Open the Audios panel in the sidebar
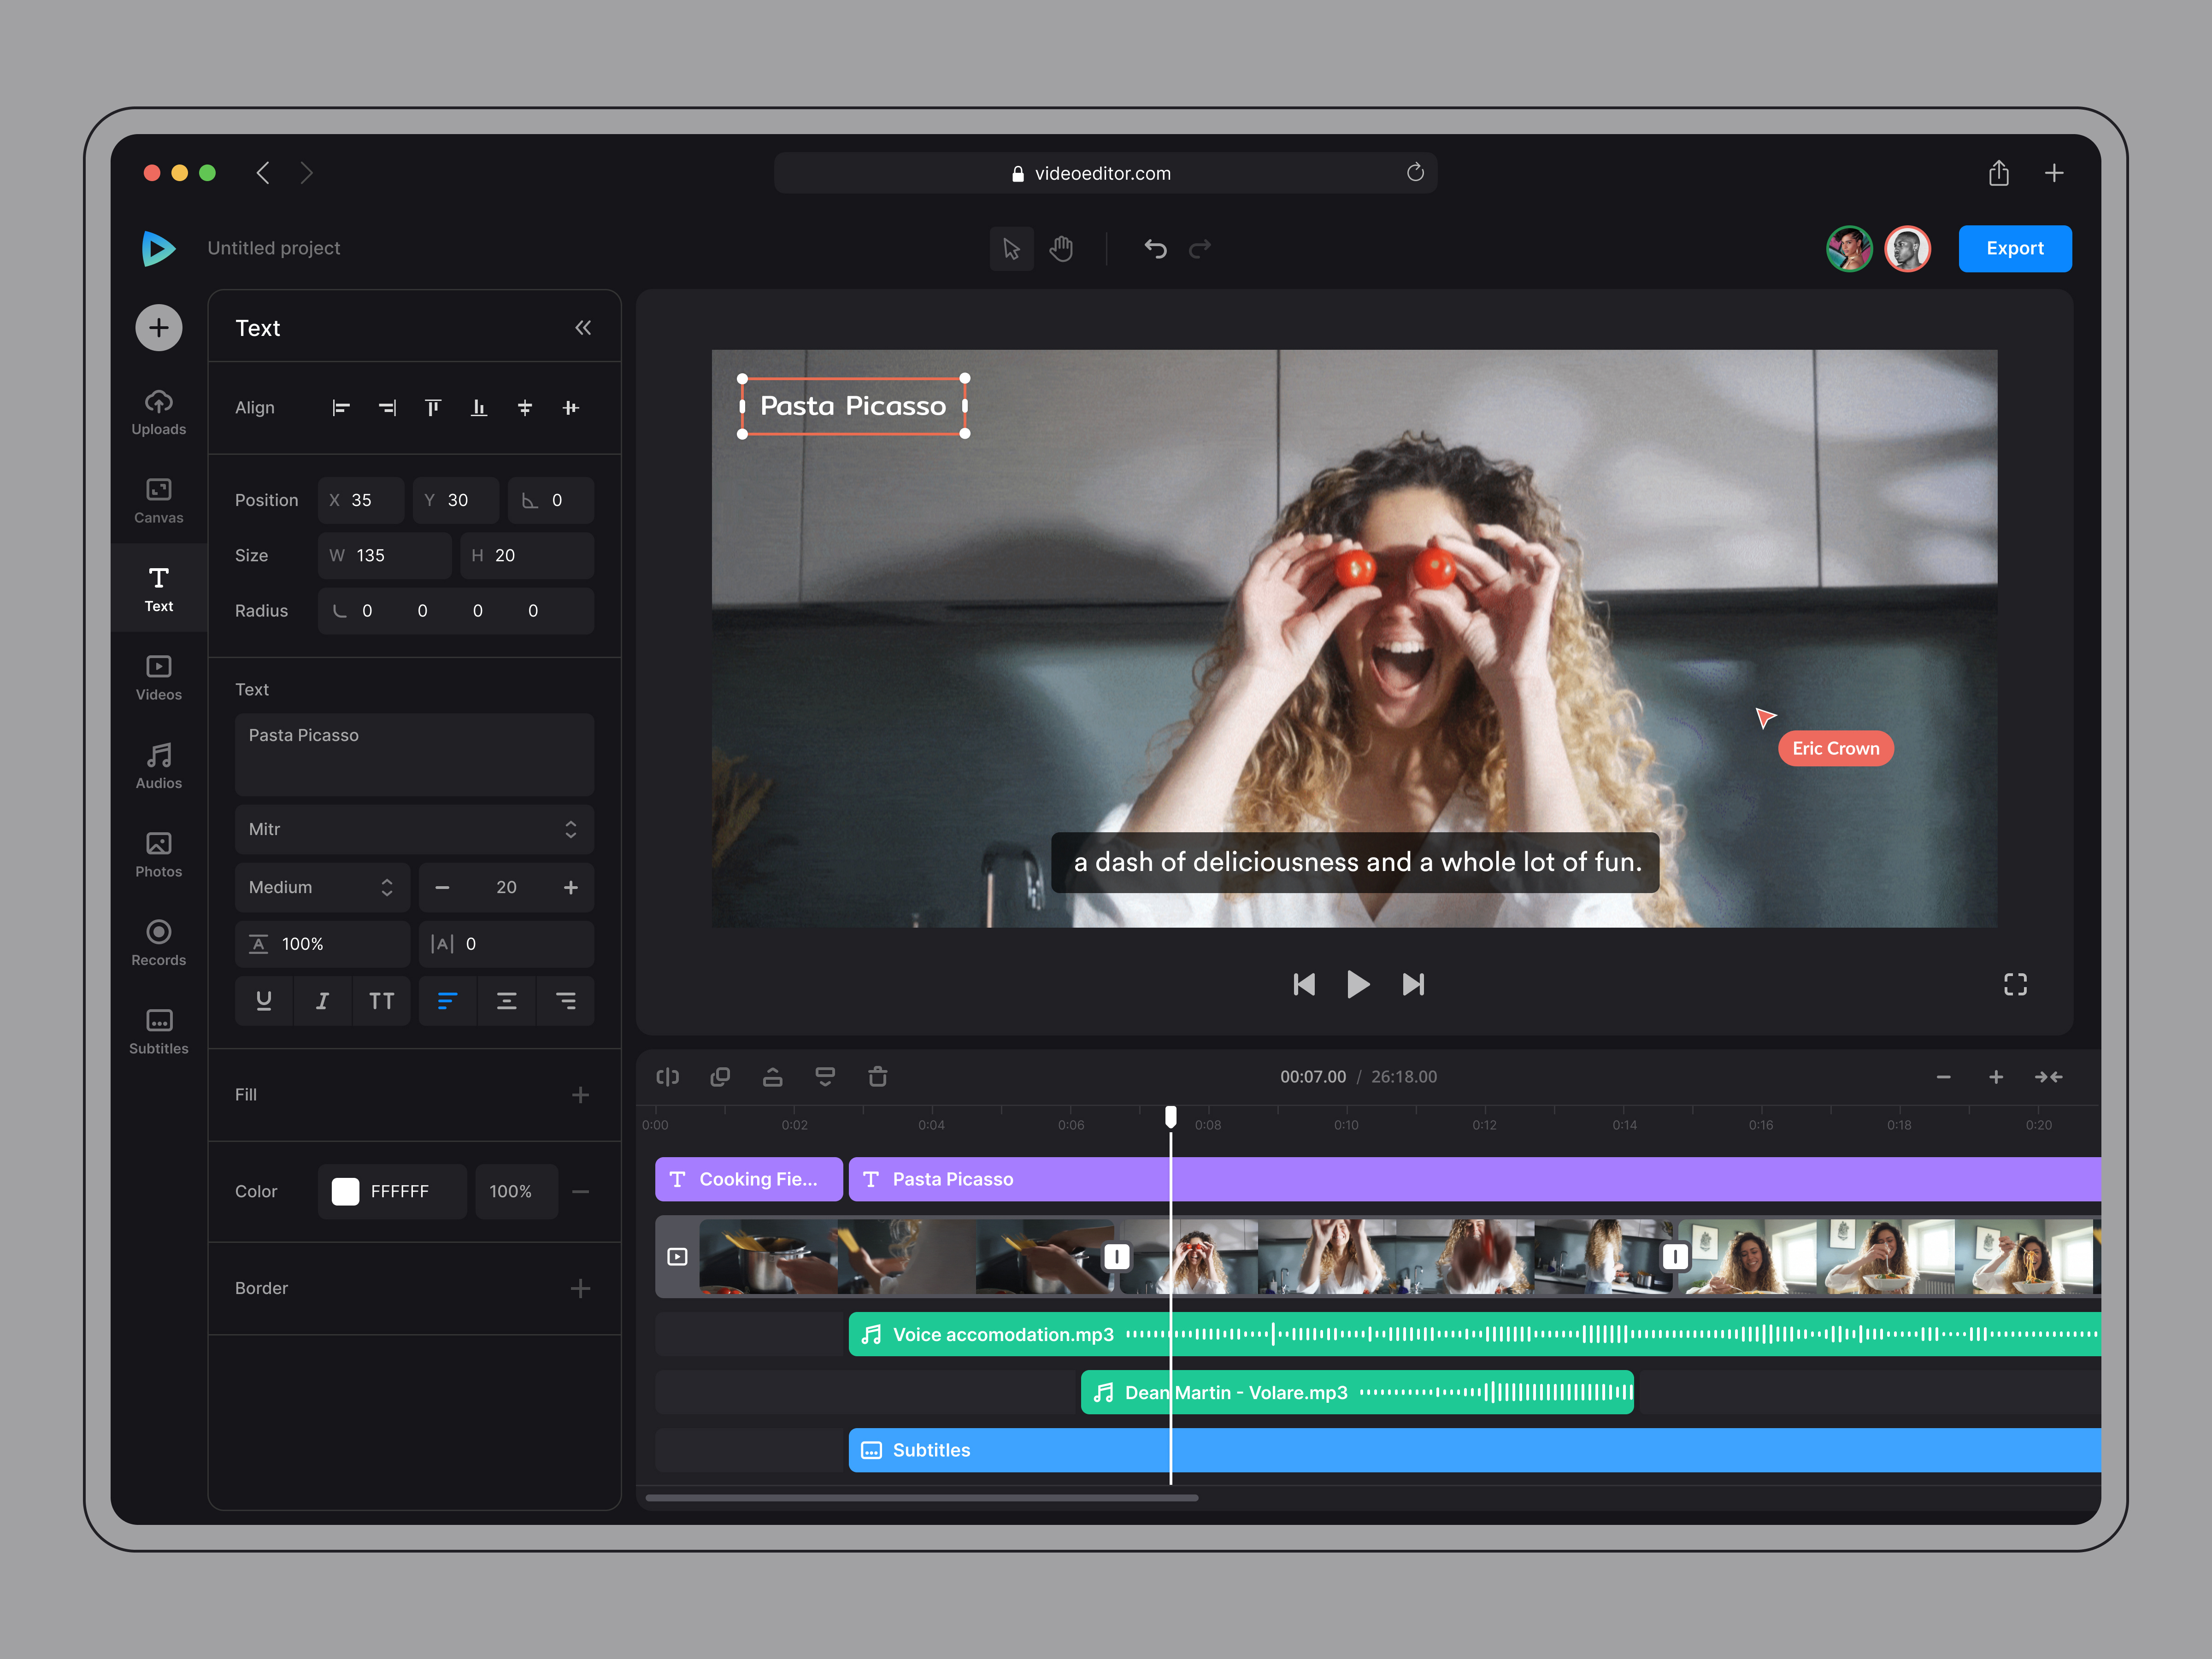The height and width of the screenshot is (1659, 2212). pyautogui.click(x=158, y=765)
